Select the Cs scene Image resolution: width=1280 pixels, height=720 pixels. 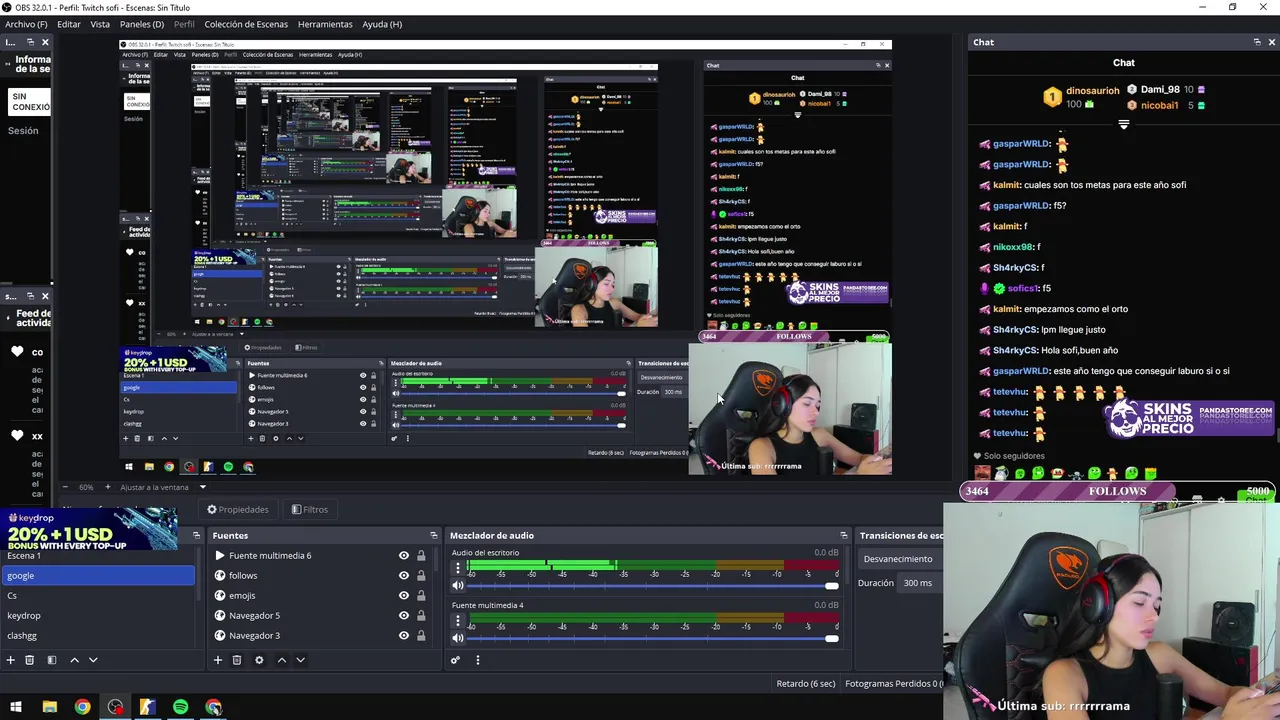[x=97, y=596]
